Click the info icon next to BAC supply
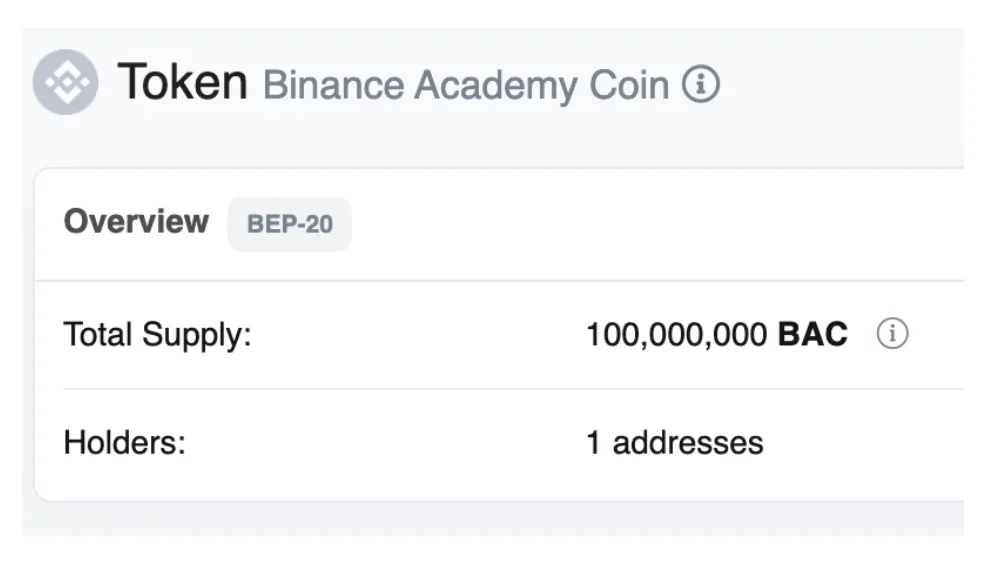988x576 pixels. click(892, 333)
